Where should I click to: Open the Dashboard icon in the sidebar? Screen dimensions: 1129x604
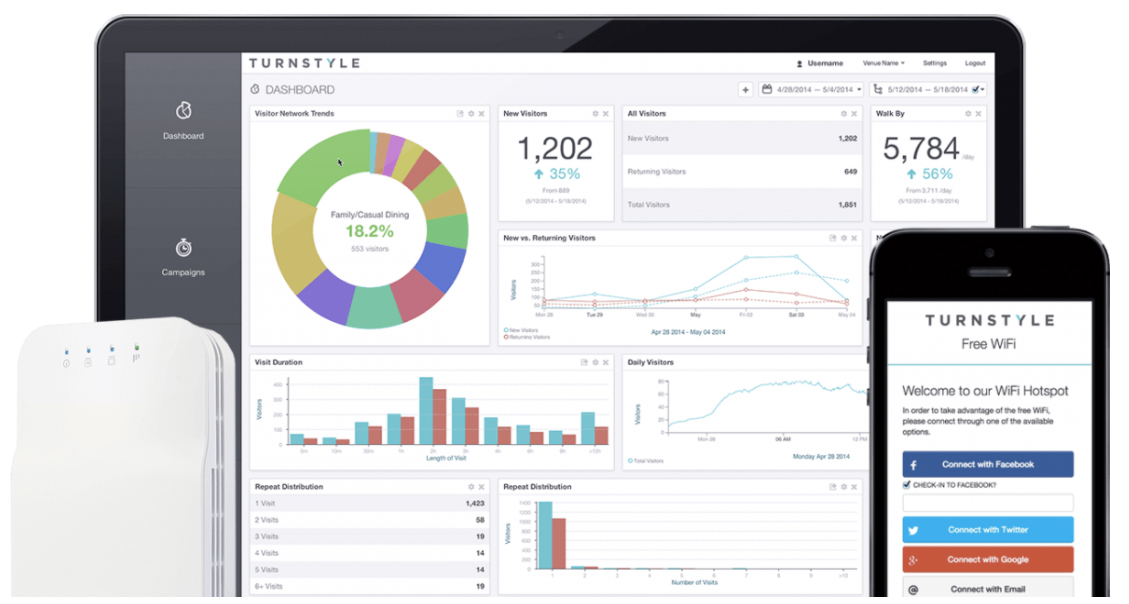(x=184, y=110)
